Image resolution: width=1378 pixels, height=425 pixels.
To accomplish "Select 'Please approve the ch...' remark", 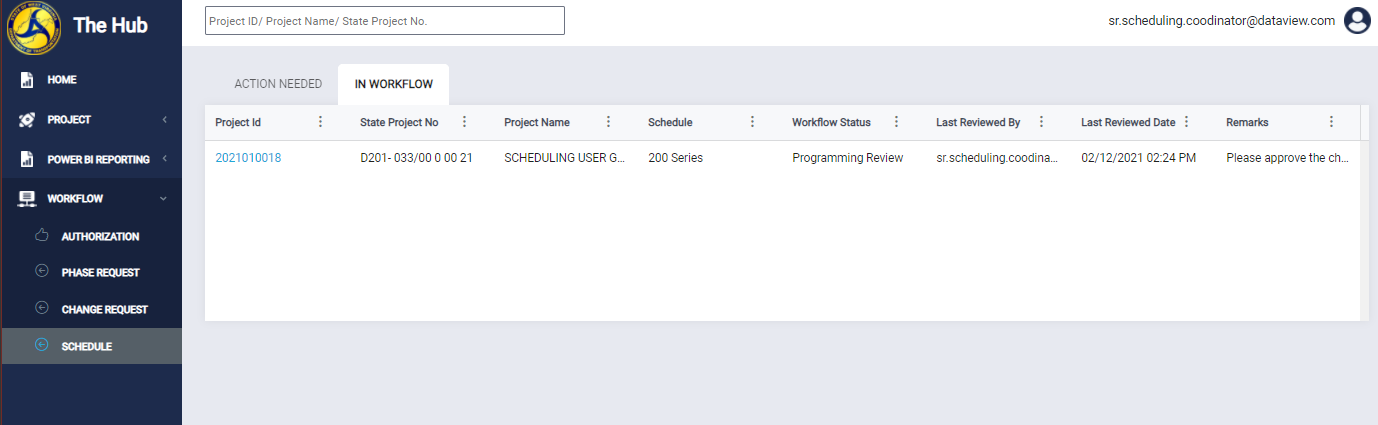I will (1286, 158).
